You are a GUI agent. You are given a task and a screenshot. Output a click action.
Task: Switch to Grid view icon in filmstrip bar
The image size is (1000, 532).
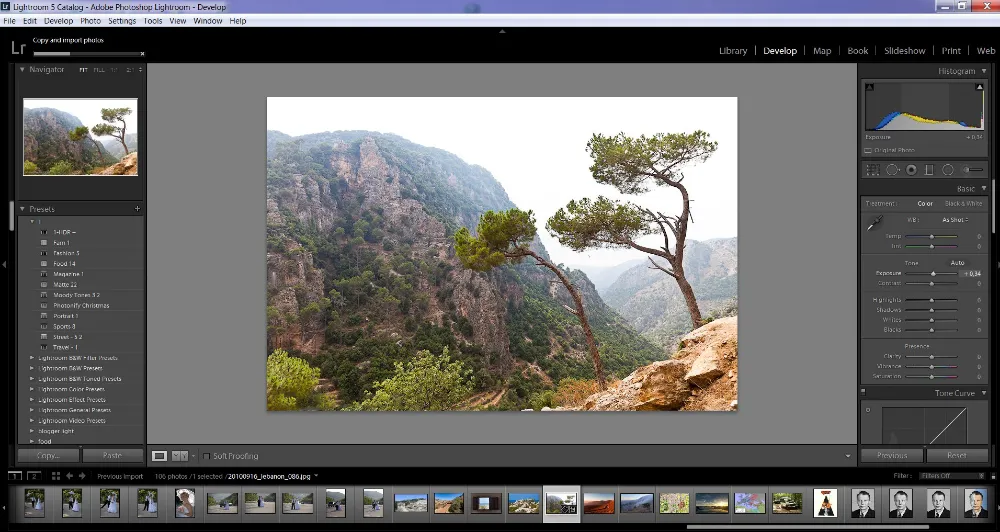pos(55,476)
